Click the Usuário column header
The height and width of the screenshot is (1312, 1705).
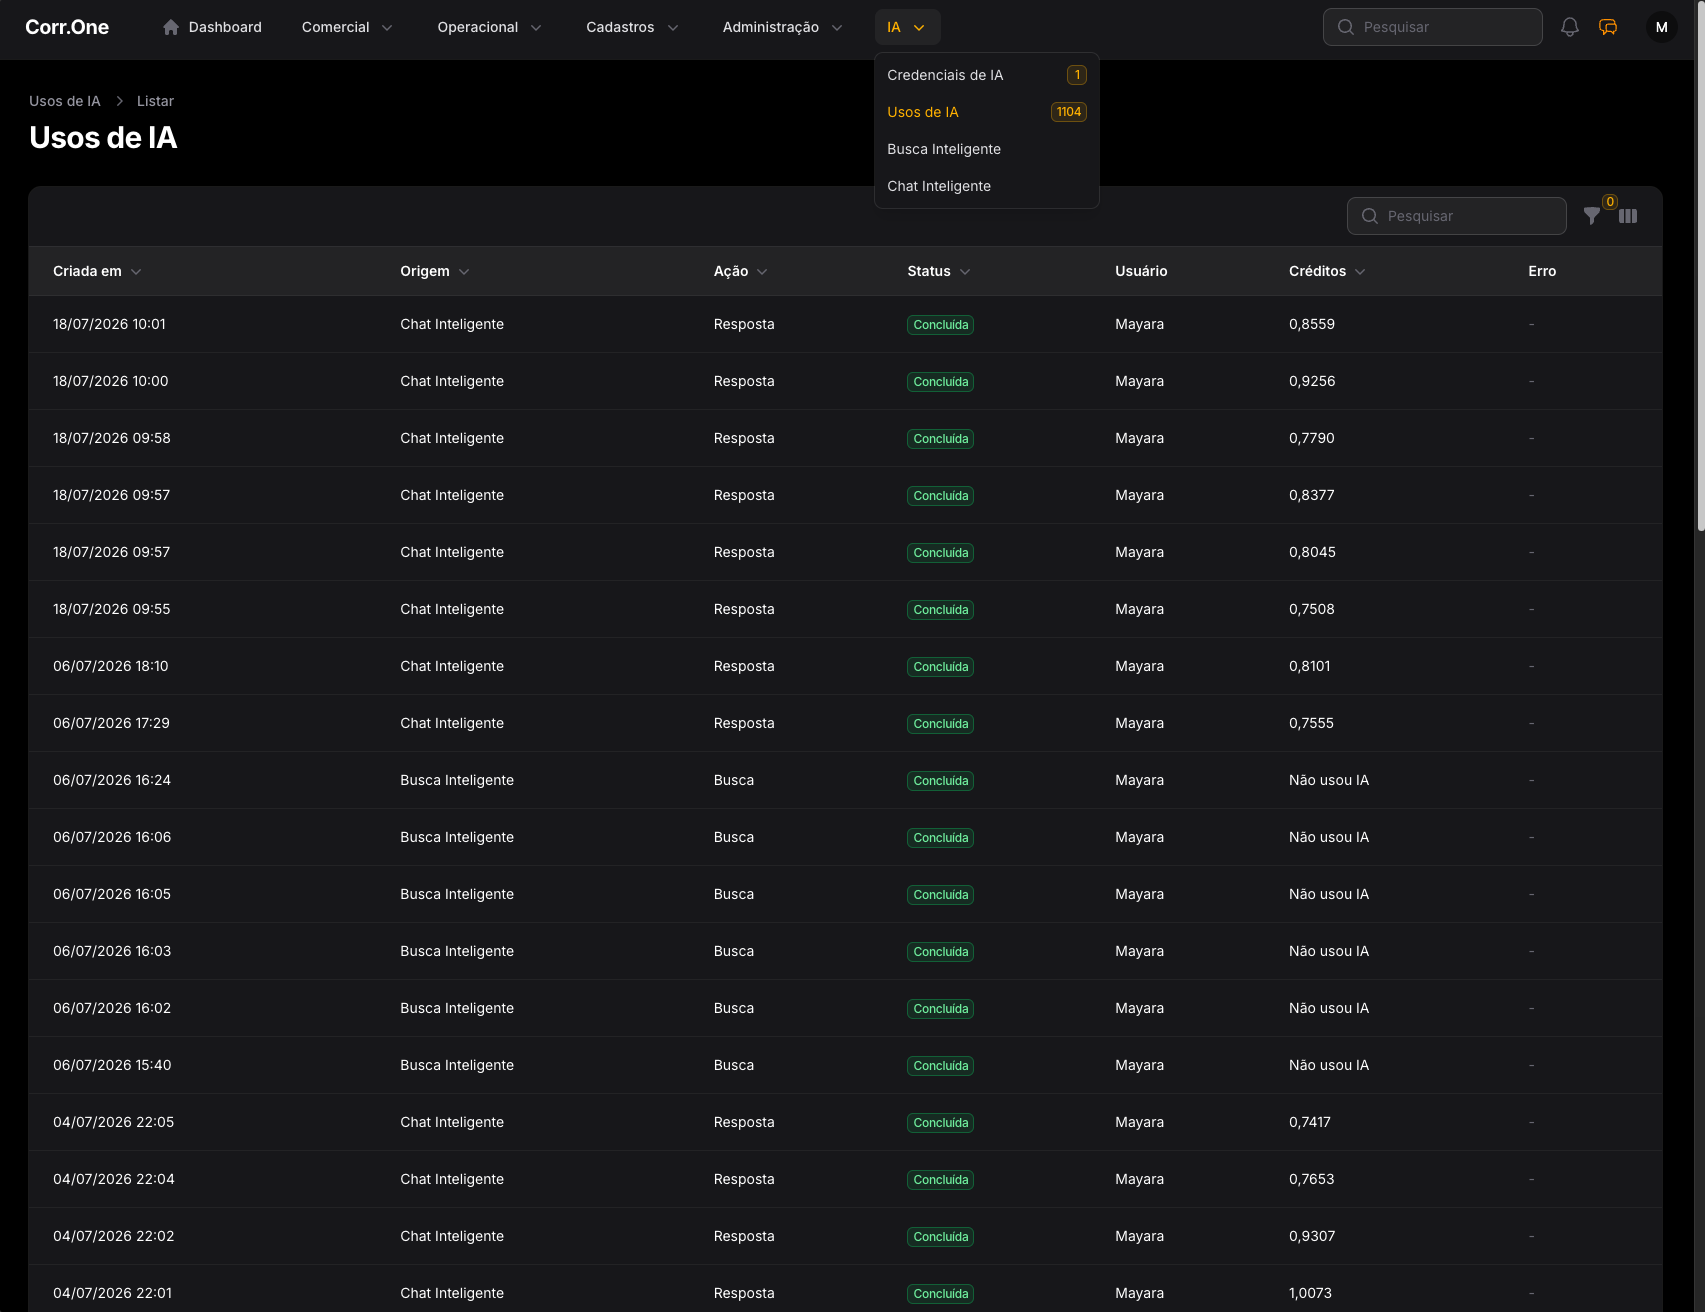(1141, 271)
